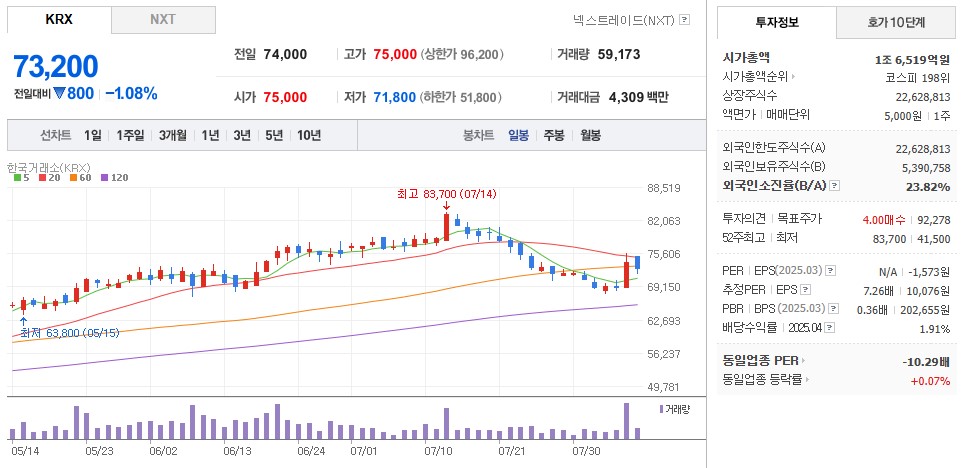Click the 52주 최고 최저 value 83,700
Image resolution: width=966 pixels, height=468 pixels.
[x=890, y=238]
